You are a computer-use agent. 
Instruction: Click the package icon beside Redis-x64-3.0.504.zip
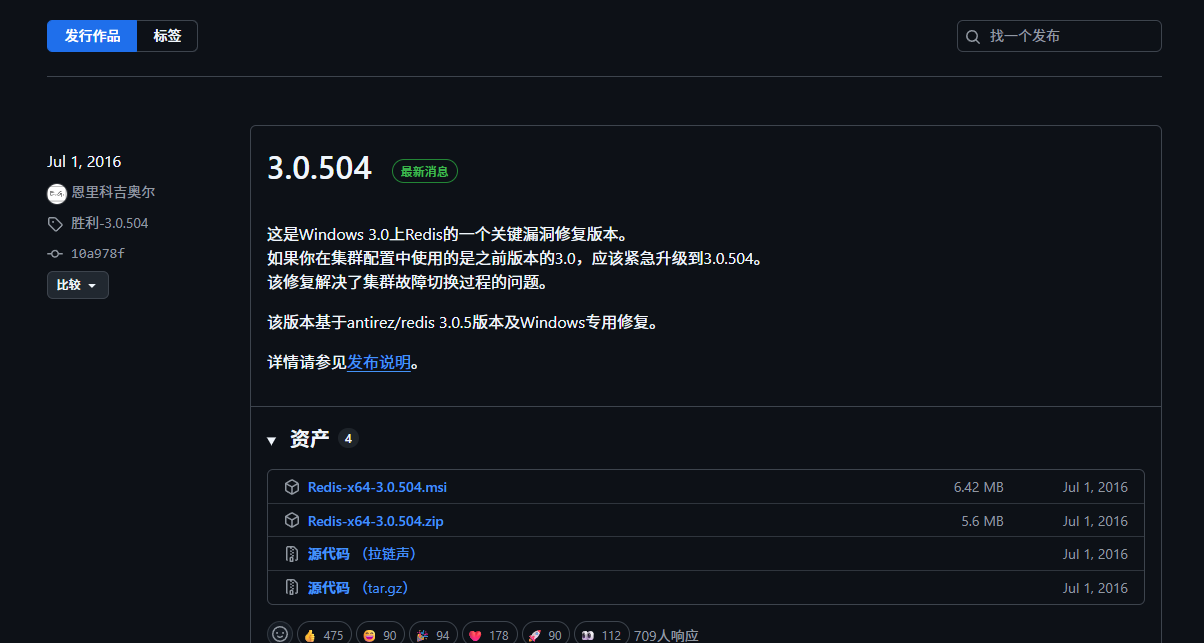pyautogui.click(x=291, y=520)
